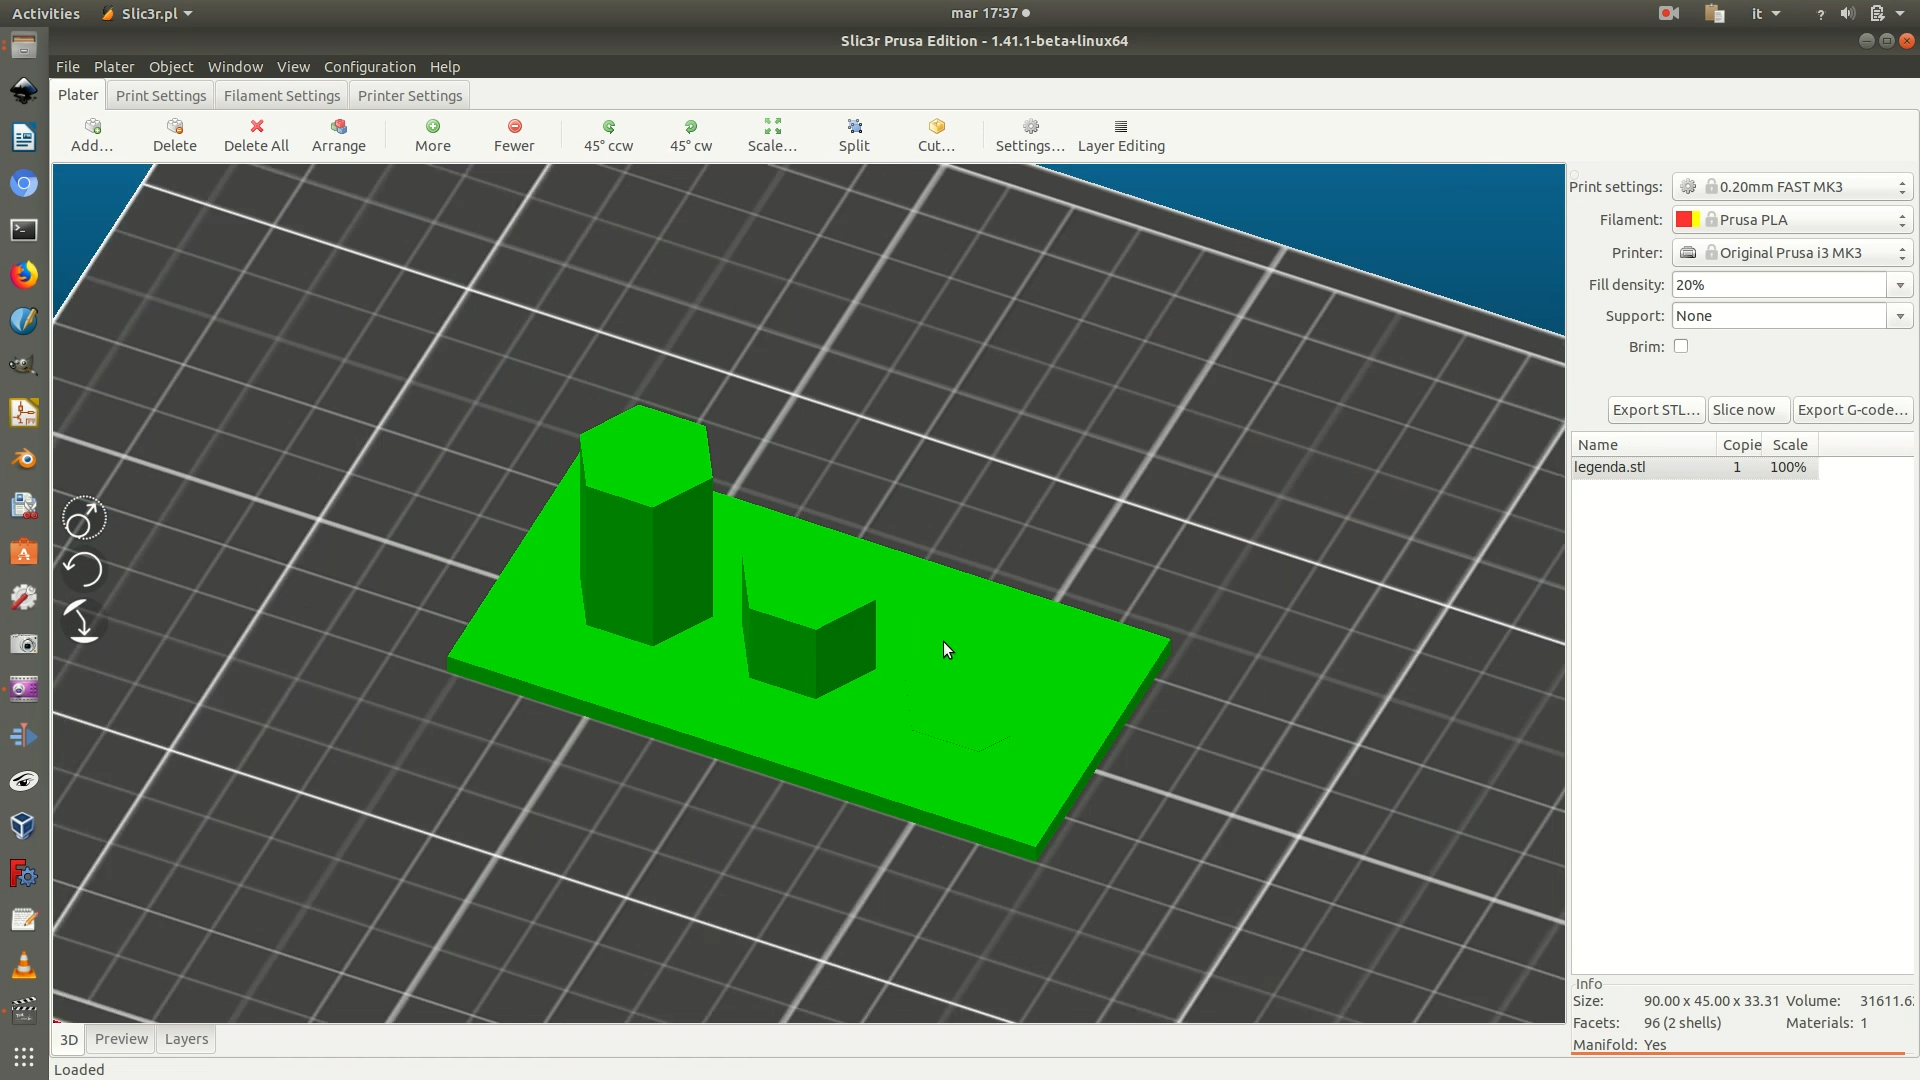Click the Copies value '1' for legenda.stl

coord(1737,467)
